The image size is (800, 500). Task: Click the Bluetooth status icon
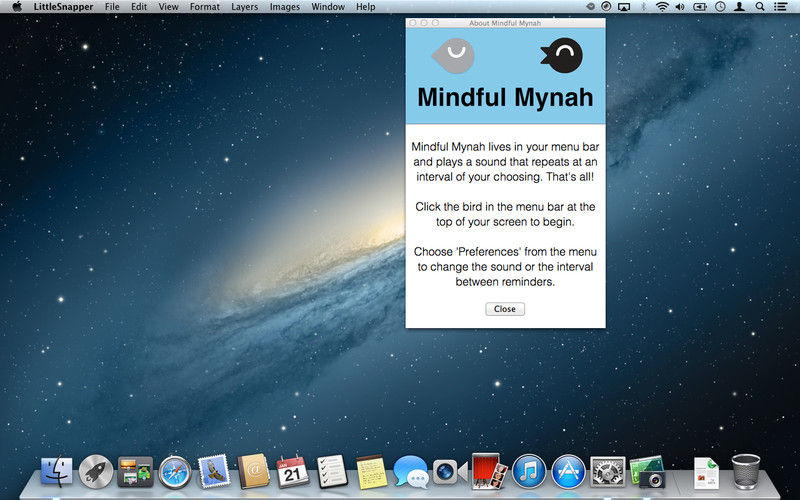pyautogui.click(x=643, y=7)
